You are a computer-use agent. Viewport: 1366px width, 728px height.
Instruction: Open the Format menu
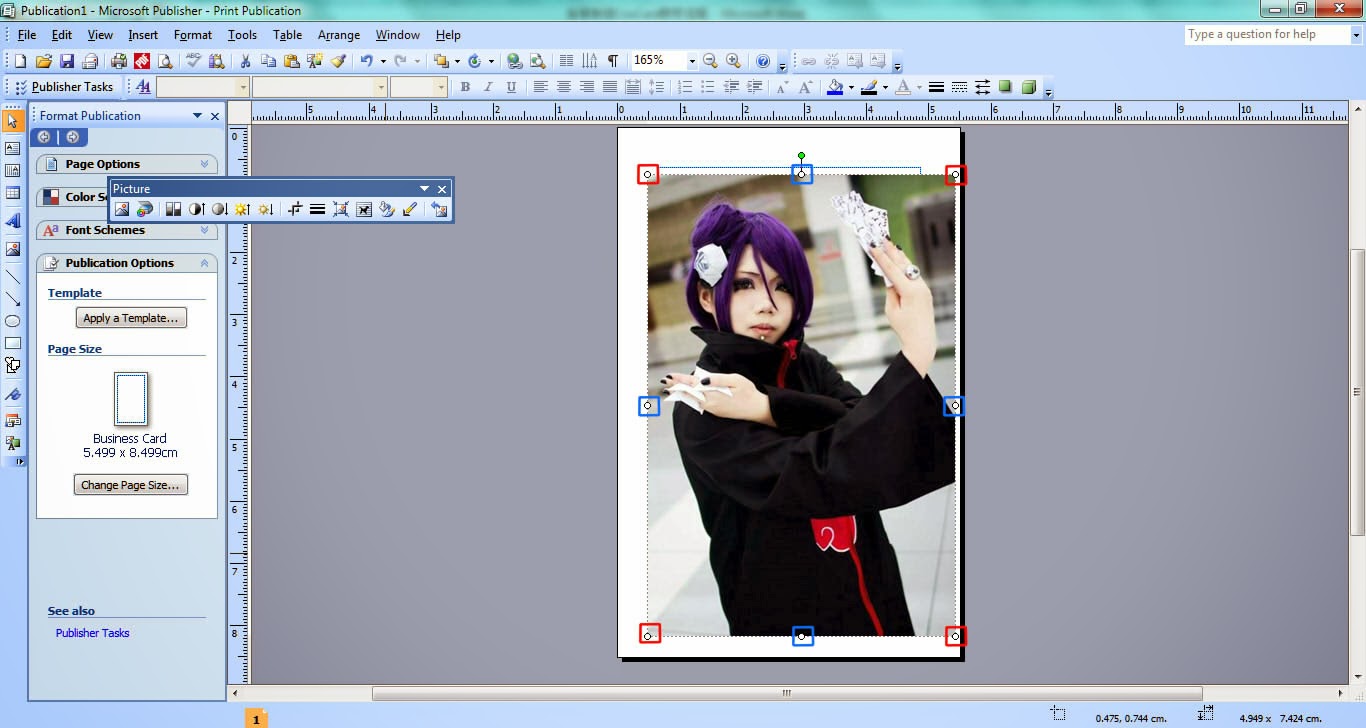click(x=193, y=35)
